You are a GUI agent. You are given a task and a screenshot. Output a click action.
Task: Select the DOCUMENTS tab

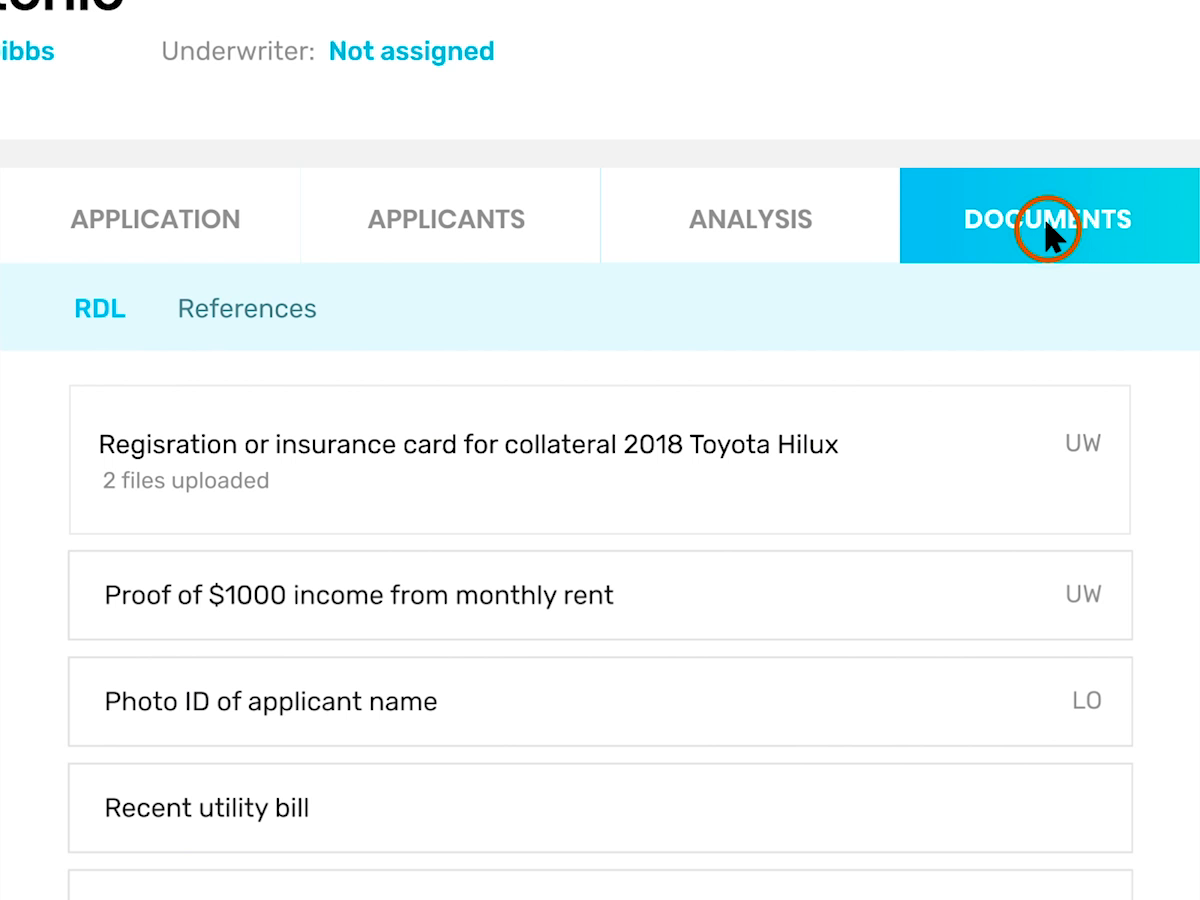pyautogui.click(x=1048, y=218)
